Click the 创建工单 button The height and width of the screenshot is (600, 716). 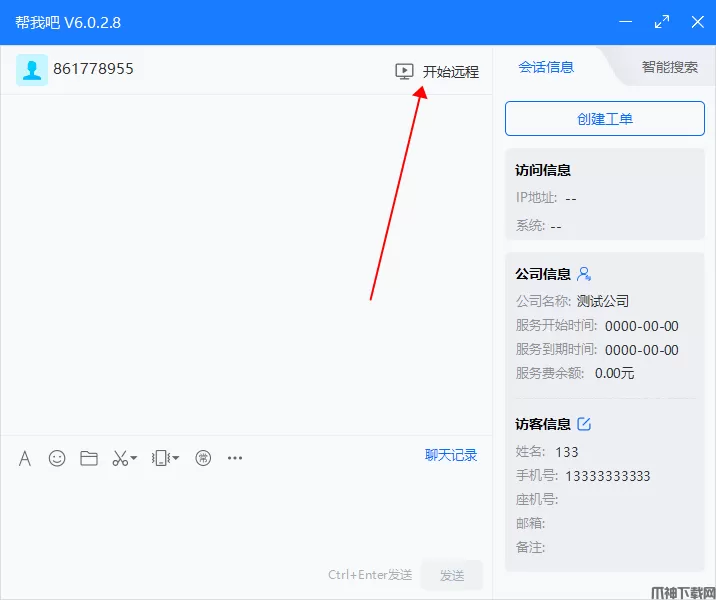(605, 118)
